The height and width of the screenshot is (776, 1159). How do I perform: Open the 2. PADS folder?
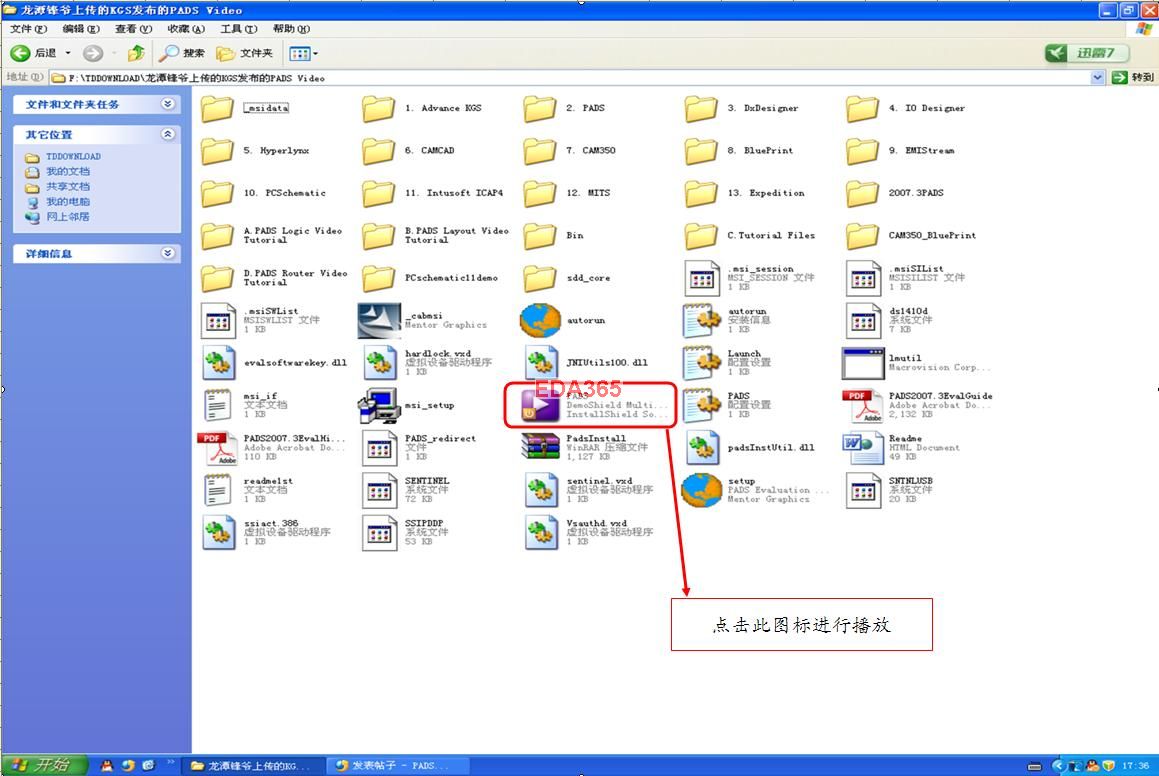pos(565,108)
